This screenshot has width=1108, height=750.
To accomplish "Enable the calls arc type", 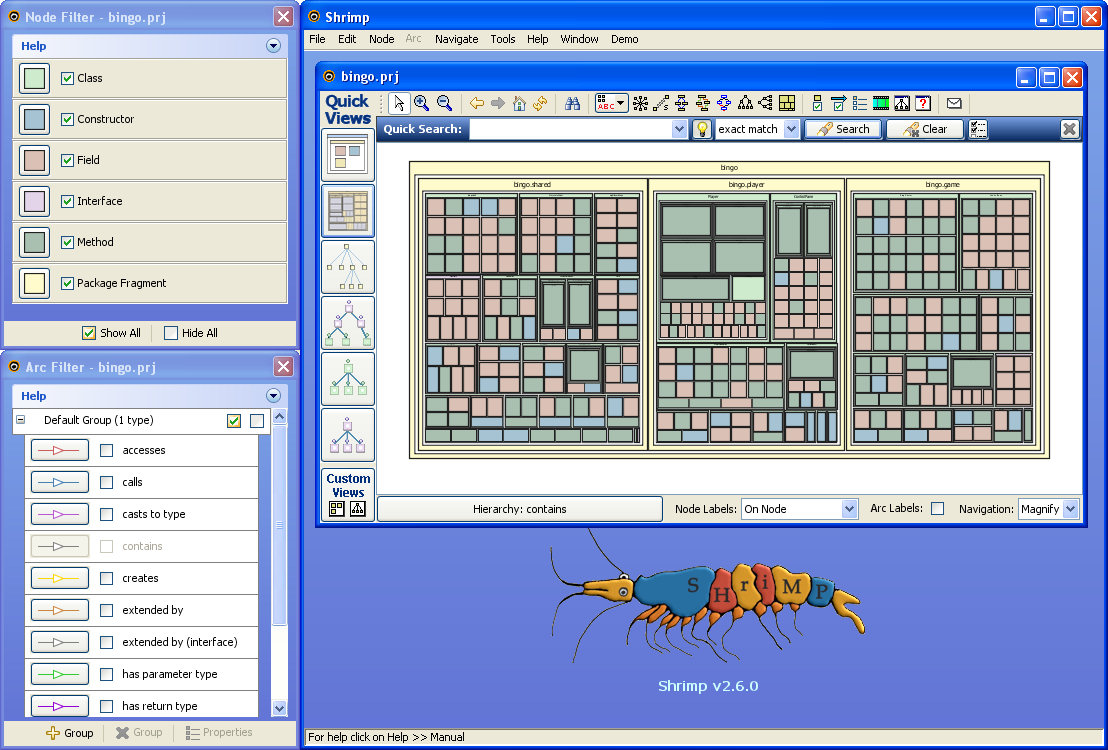I will [107, 482].
